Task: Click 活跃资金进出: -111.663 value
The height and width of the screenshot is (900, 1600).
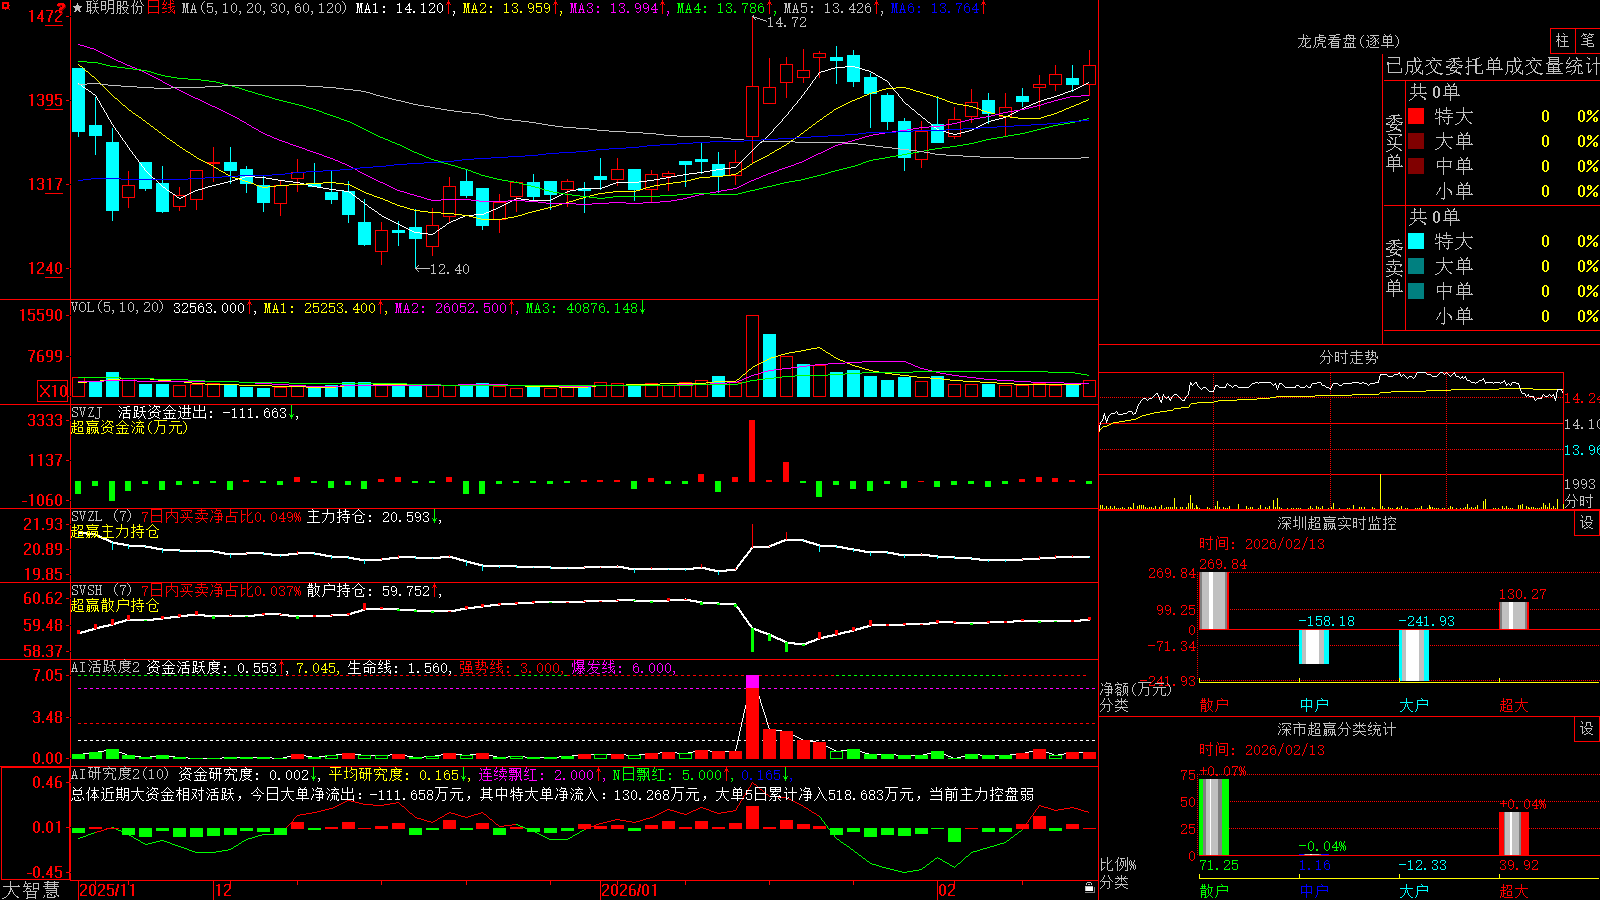Action: 207,413
